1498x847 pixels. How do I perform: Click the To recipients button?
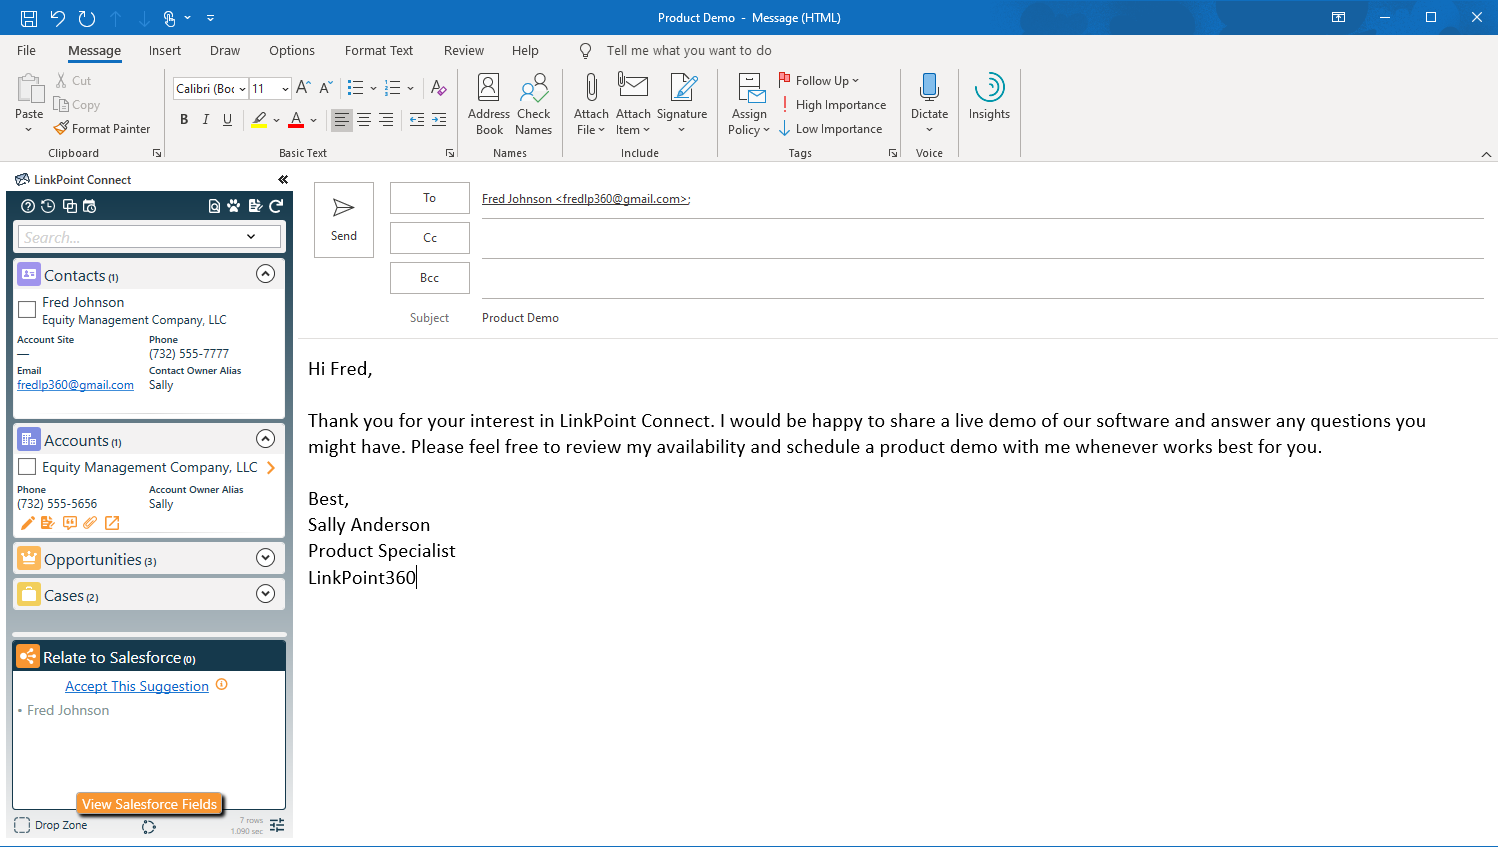point(430,198)
